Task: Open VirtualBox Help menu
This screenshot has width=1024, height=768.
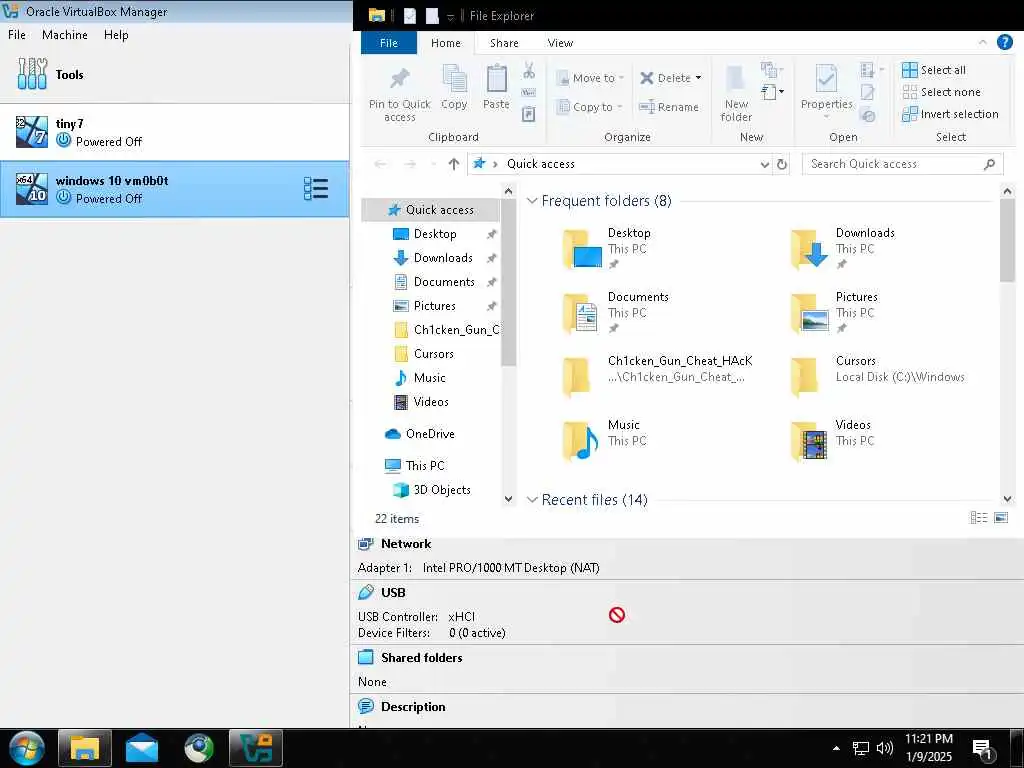Action: click(x=116, y=35)
